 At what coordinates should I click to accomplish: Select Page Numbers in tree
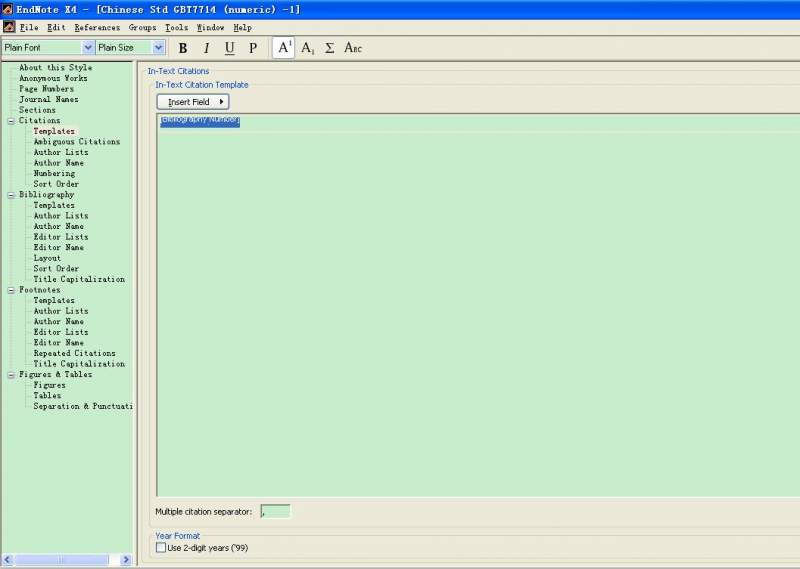[x=46, y=89]
